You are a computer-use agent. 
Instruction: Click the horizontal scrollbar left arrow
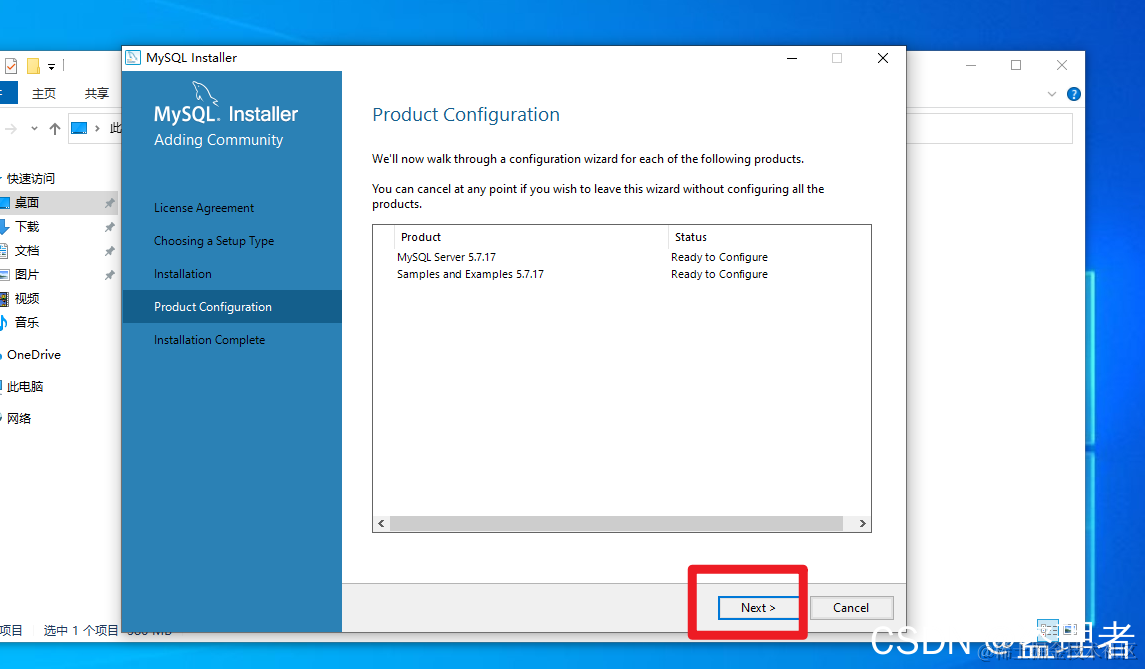click(x=381, y=524)
